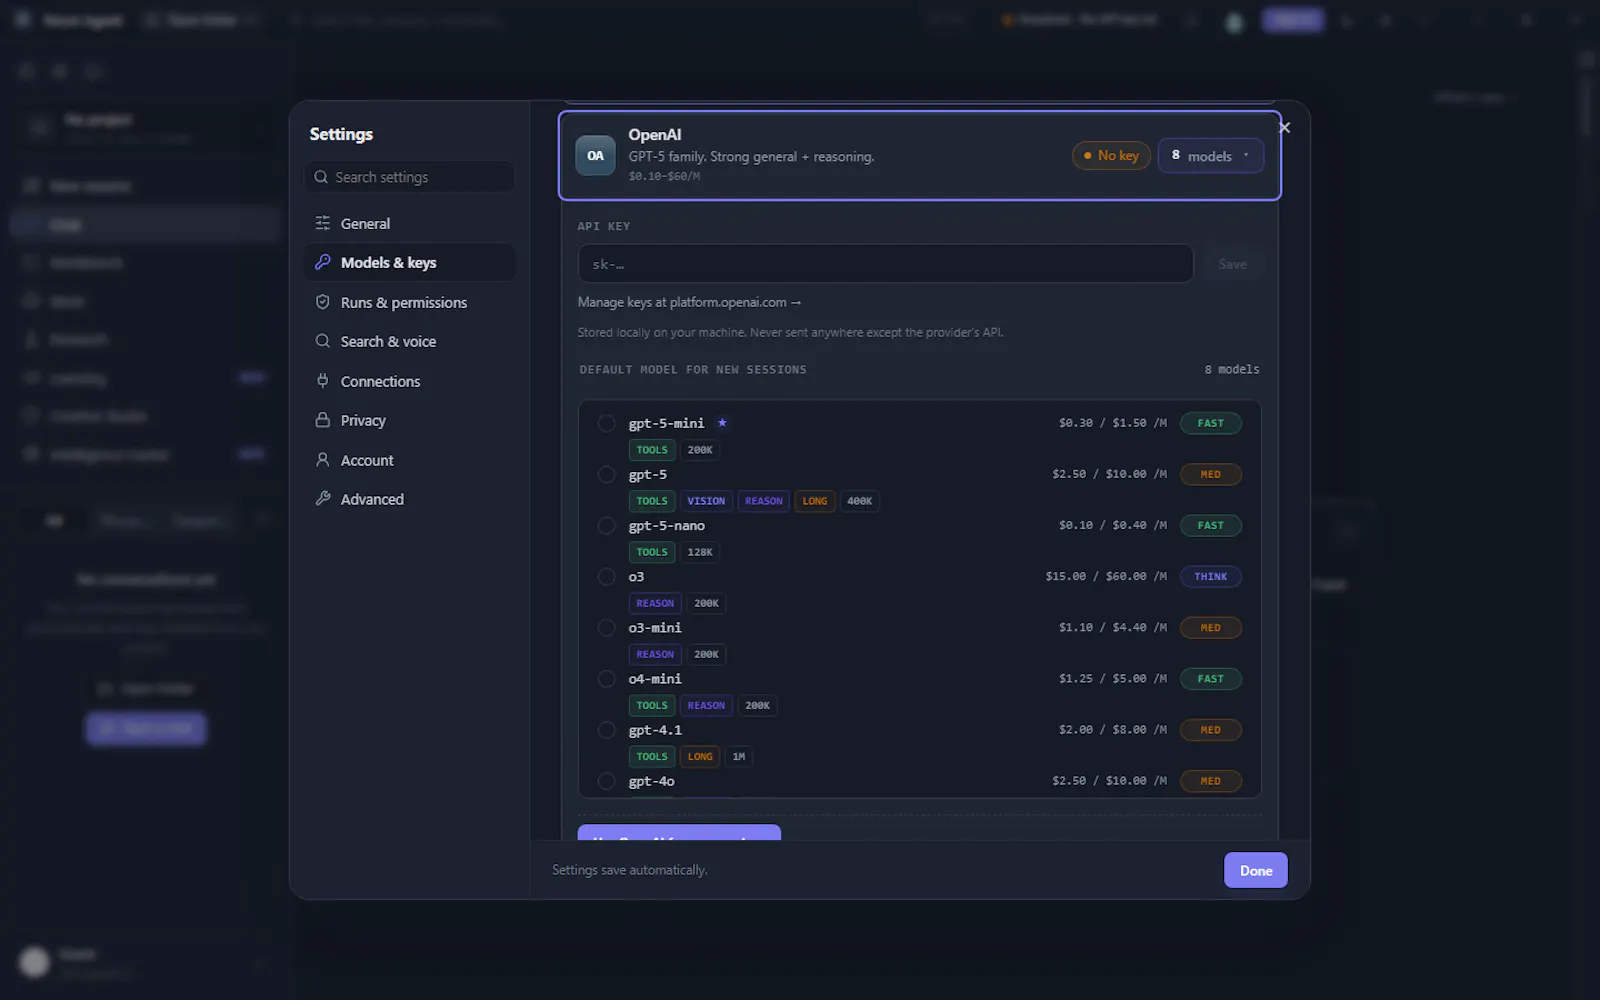Click the MED badge on o3-mini row

(x=1210, y=628)
